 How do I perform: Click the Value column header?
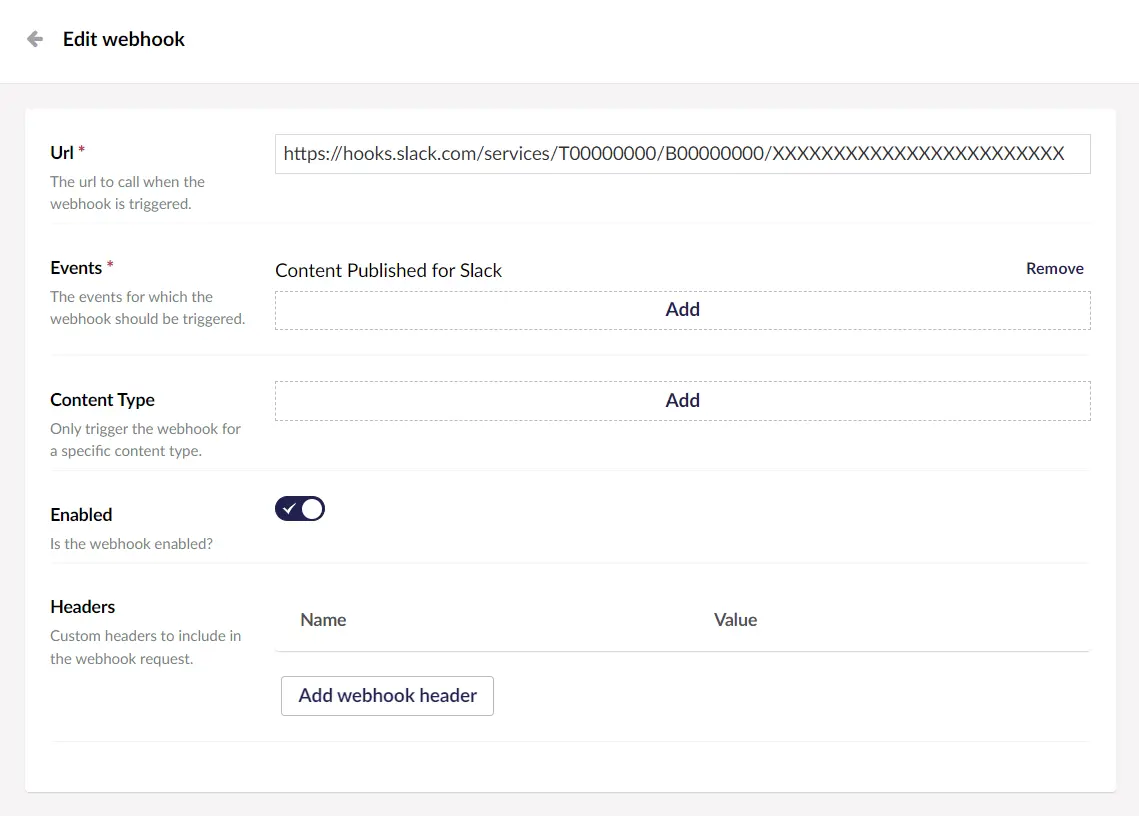(735, 620)
